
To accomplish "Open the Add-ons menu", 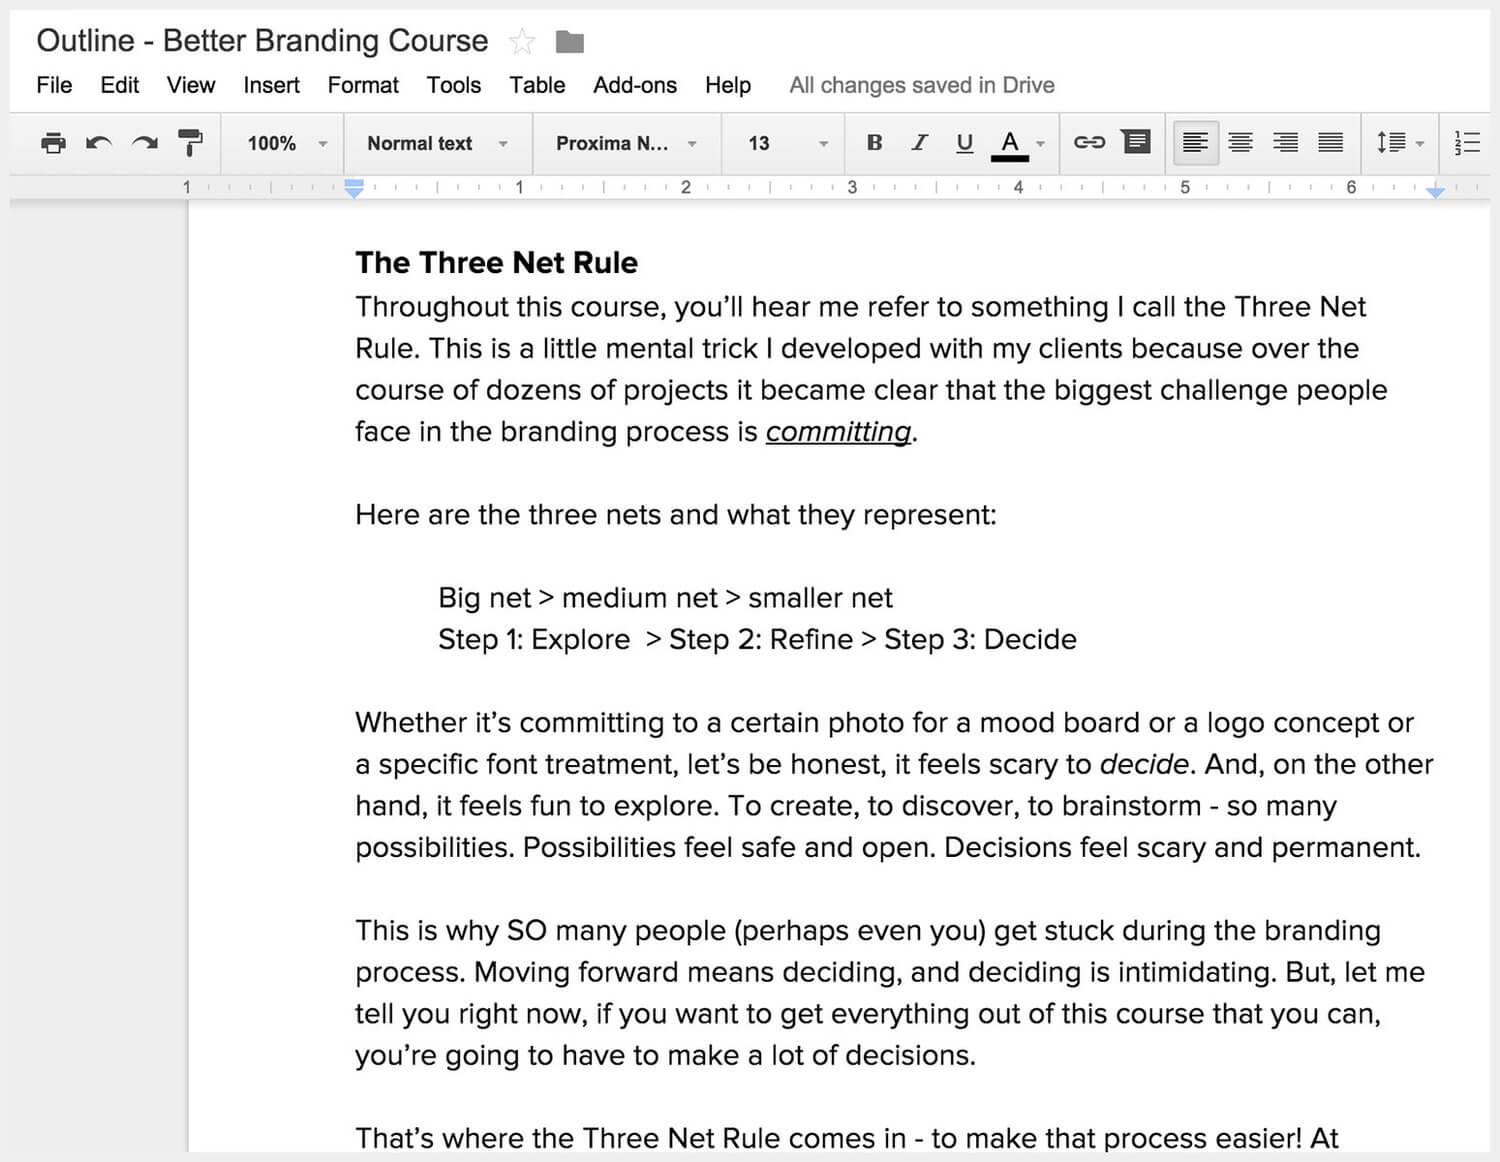I will click(x=635, y=85).
